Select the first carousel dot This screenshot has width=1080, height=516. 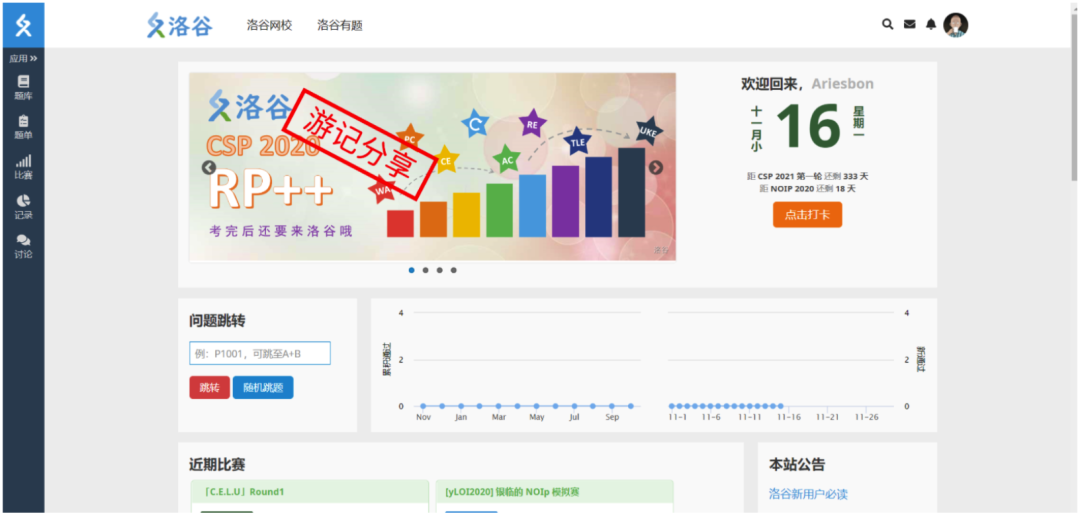pyautogui.click(x=411, y=270)
